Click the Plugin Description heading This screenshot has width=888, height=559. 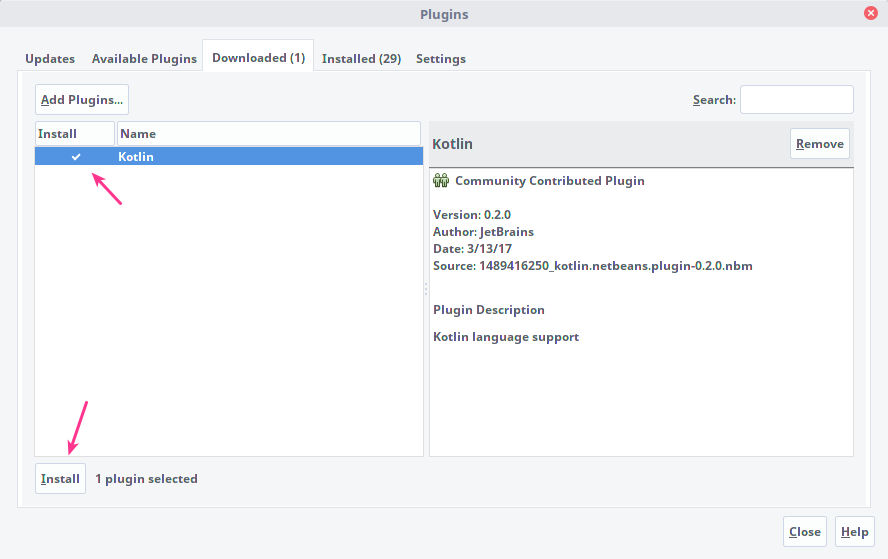tap(489, 310)
